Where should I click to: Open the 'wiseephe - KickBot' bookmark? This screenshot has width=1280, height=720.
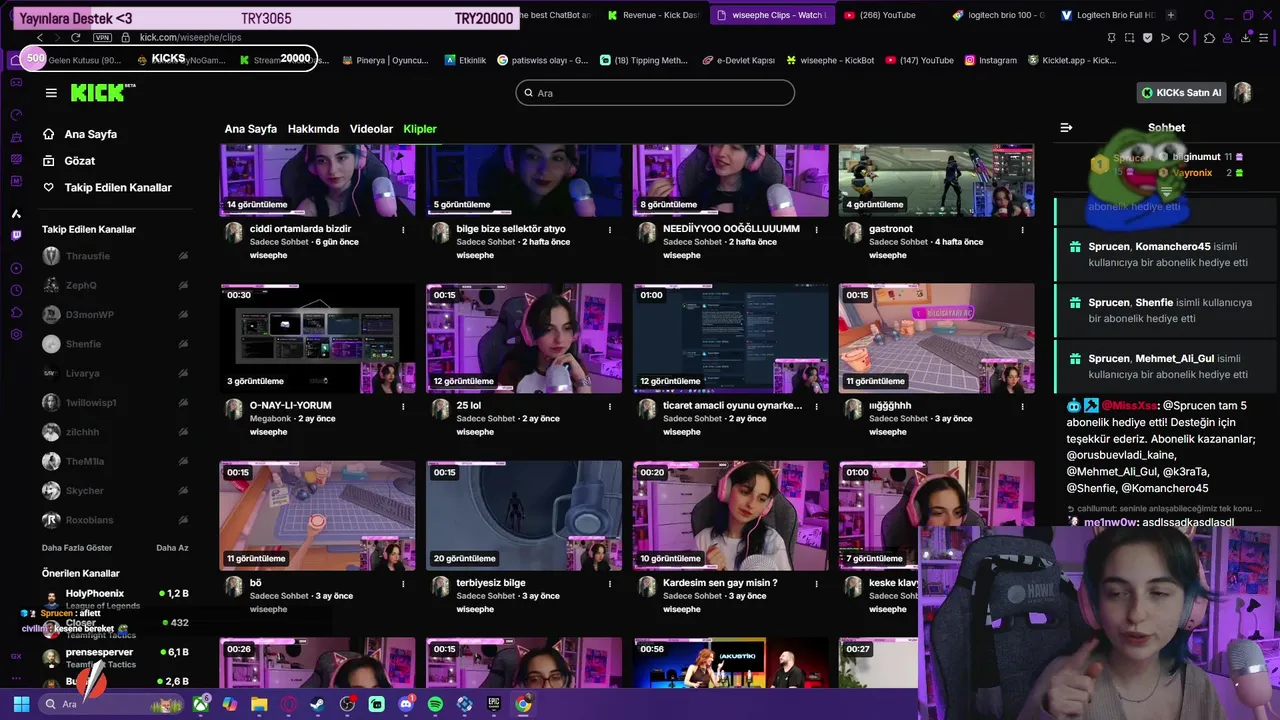pos(830,60)
